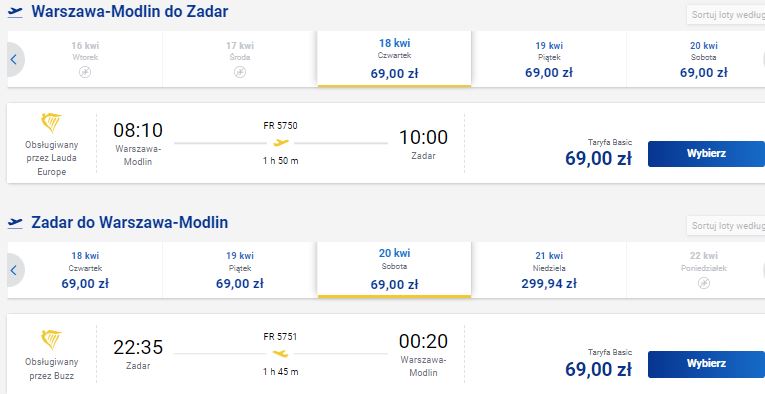Click the yellow plane icon under FR 5751

coord(281,353)
